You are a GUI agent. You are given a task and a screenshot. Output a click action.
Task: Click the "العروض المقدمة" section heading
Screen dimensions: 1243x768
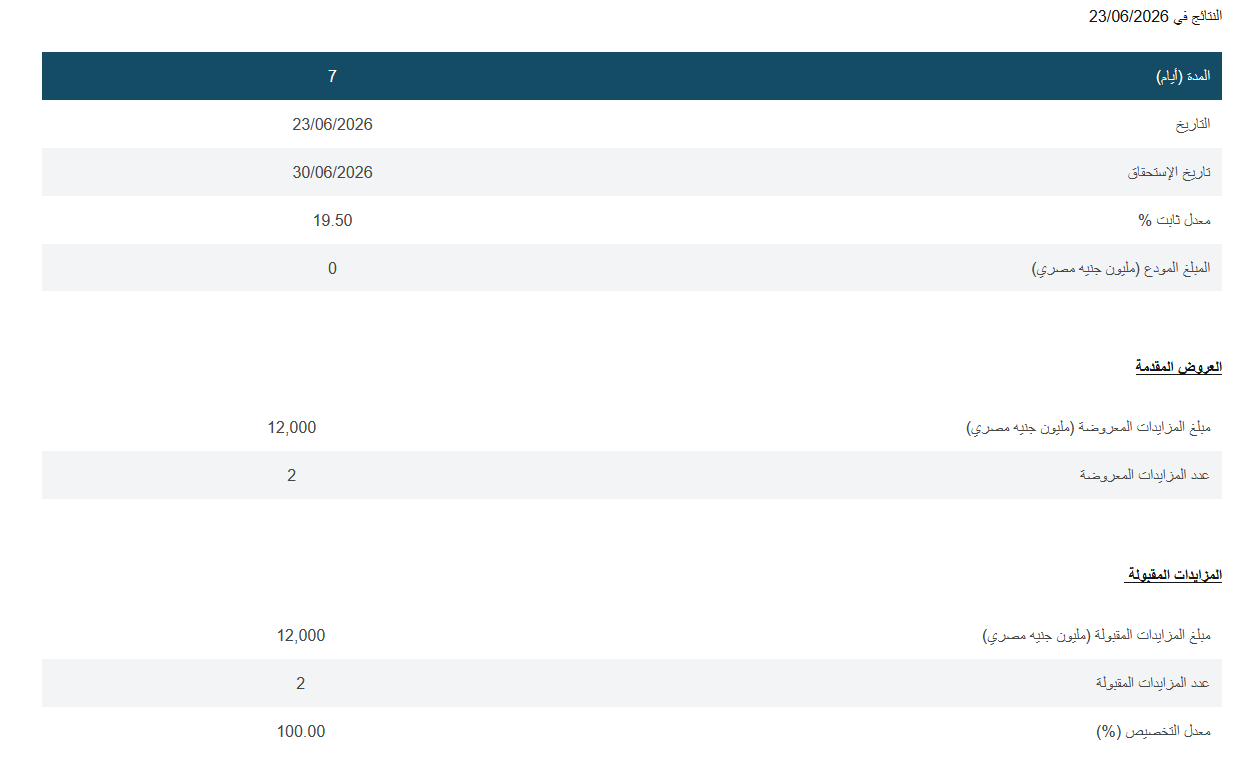(1178, 367)
